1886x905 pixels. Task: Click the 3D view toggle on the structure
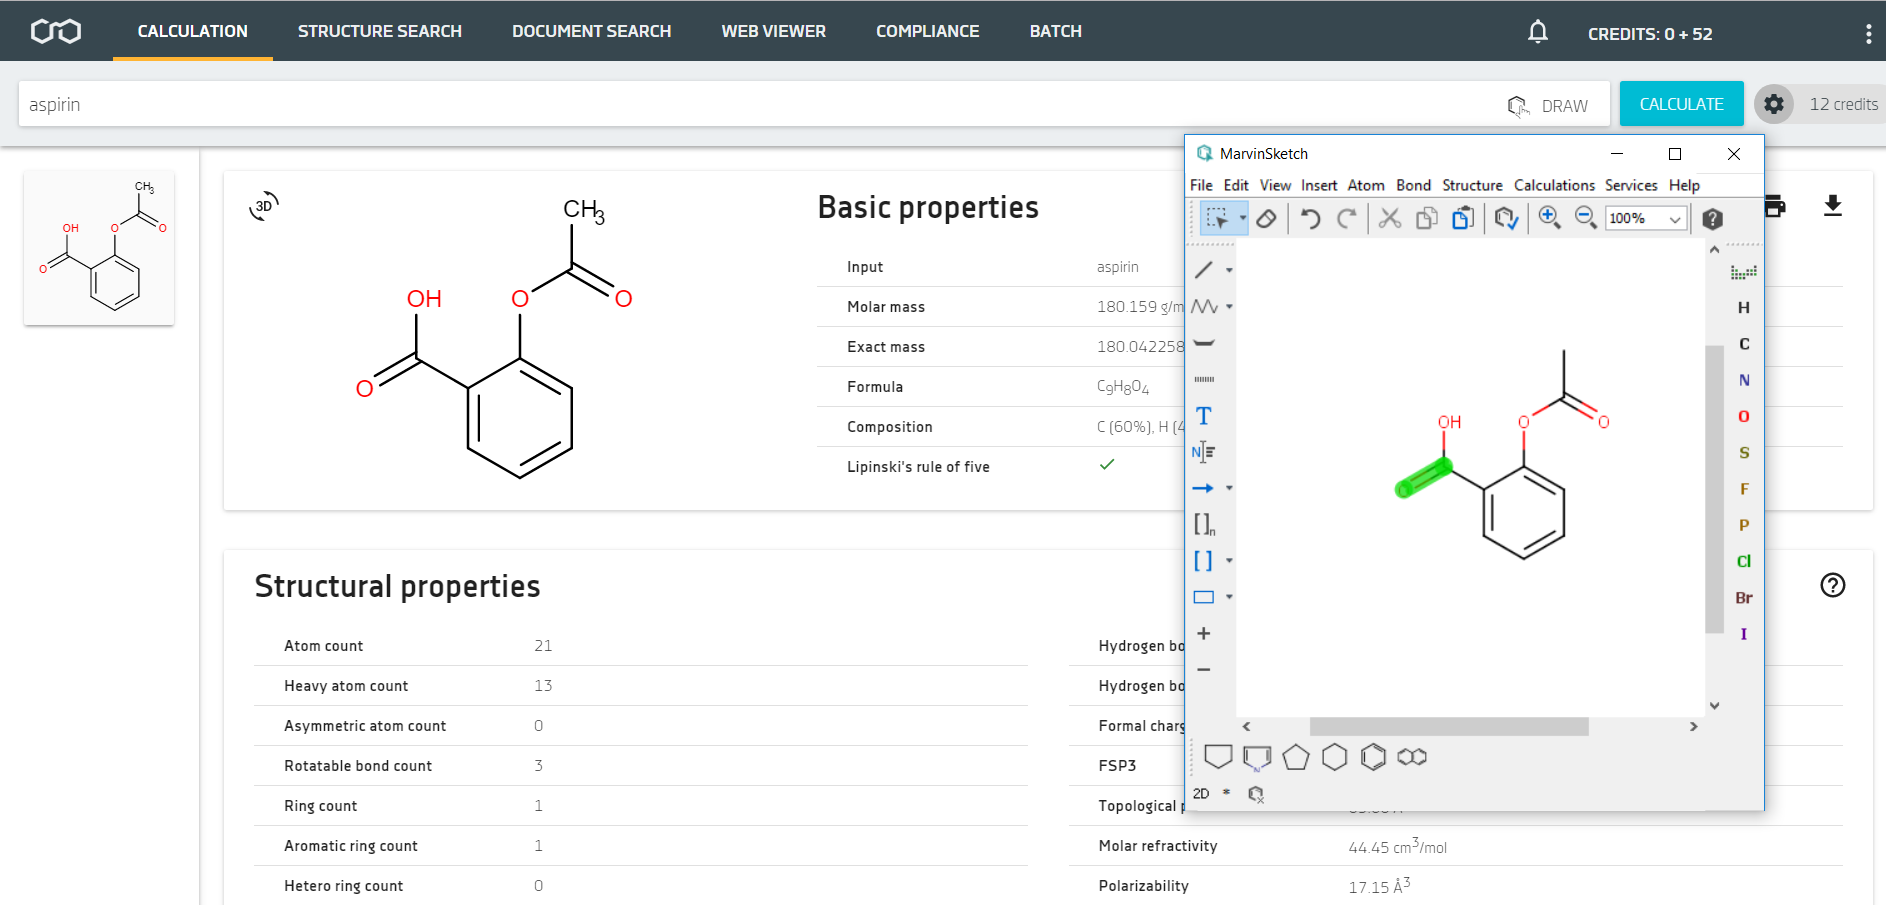click(263, 206)
